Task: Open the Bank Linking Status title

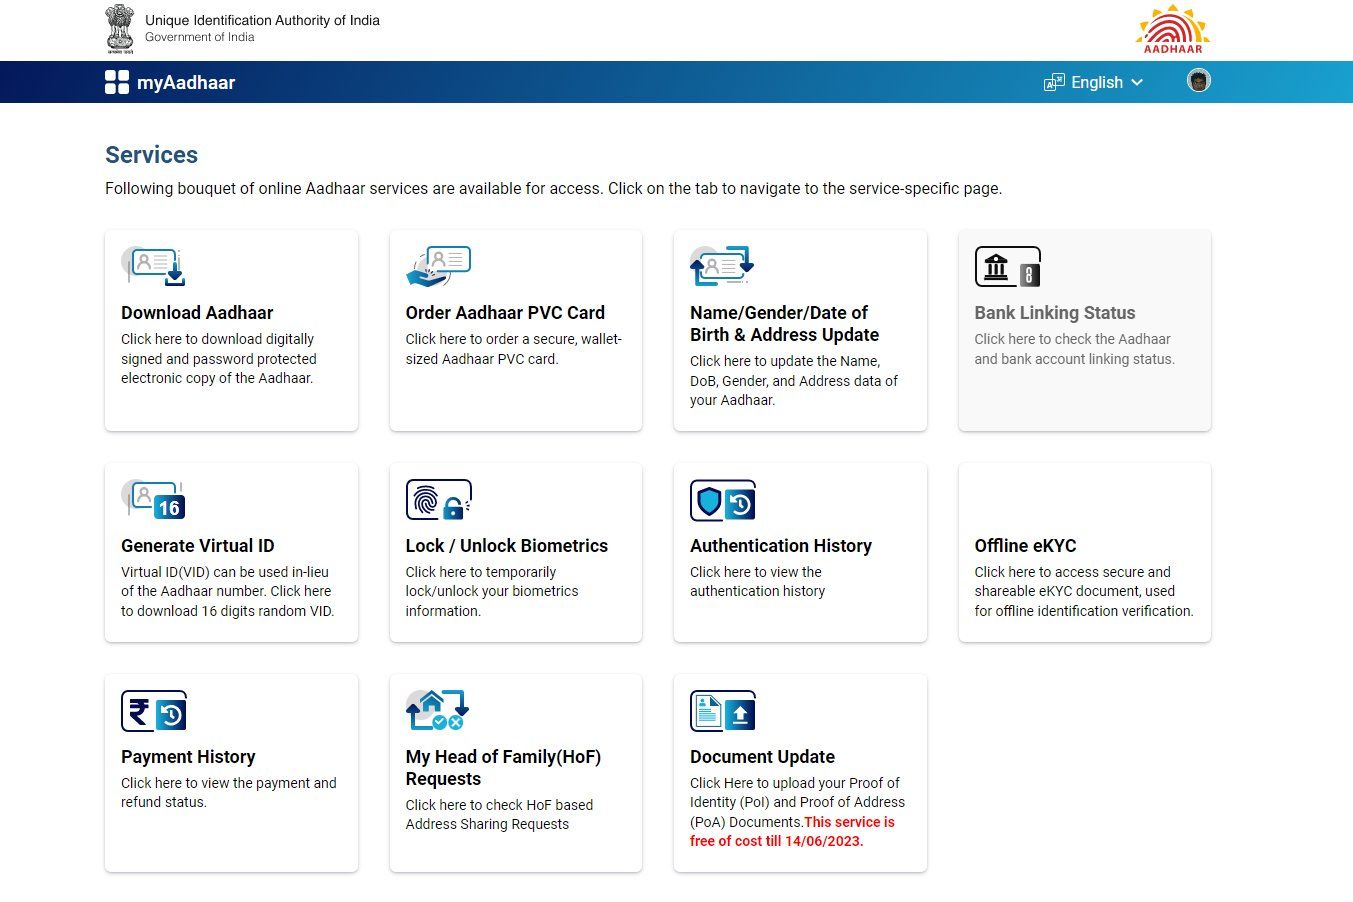Action: tap(1055, 313)
